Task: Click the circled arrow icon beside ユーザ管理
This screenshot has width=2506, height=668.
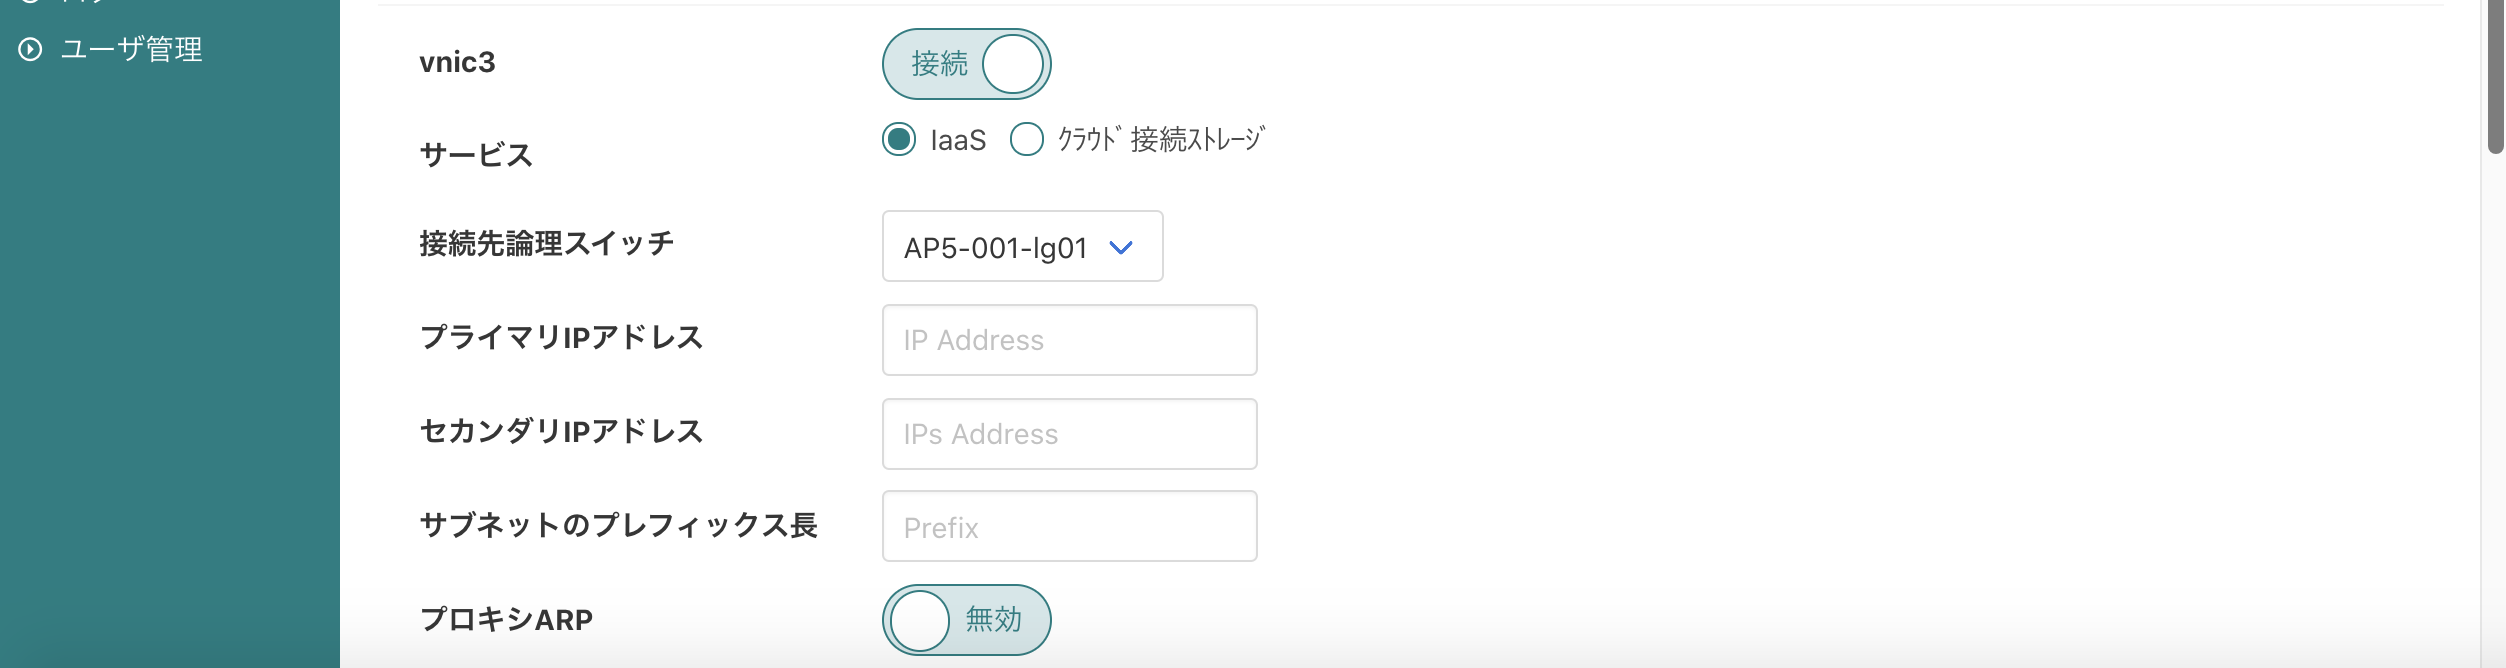Action: click(x=31, y=49)
